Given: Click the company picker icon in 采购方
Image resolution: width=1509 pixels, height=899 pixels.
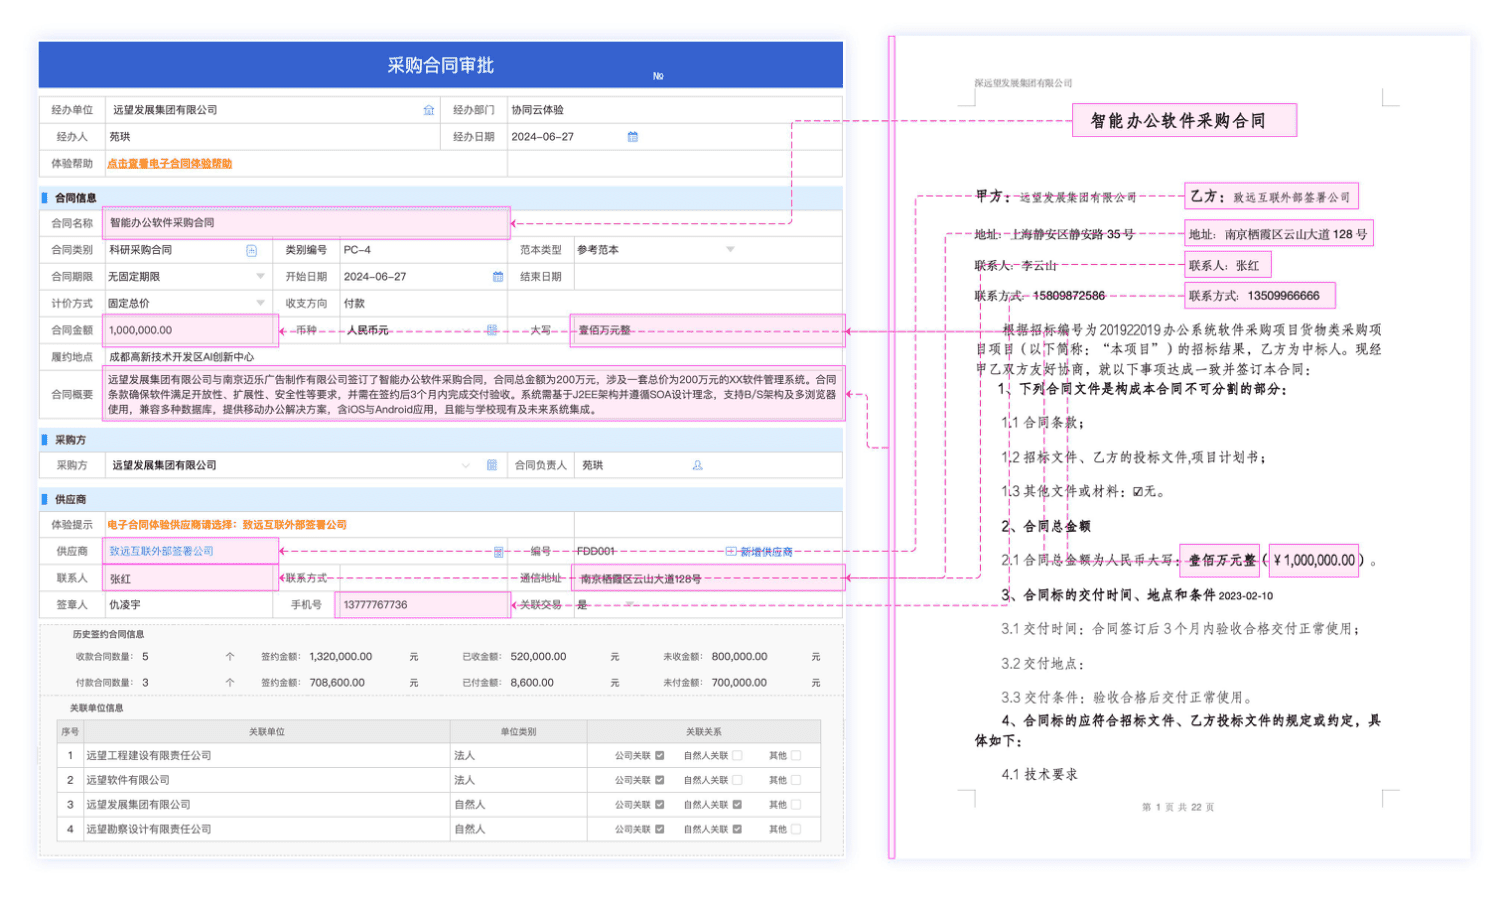Looking at the screenshot, I should click(x=492, y=465).
